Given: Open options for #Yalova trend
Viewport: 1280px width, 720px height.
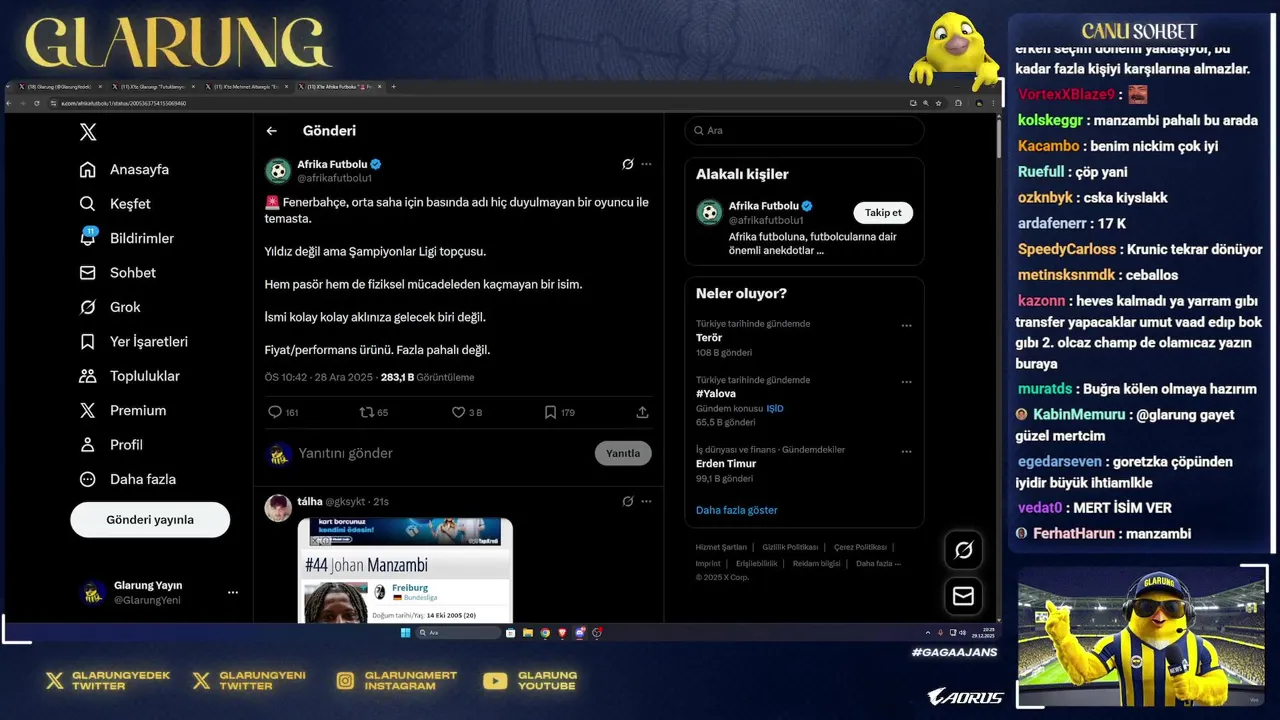Looking at the screenshot, I should (x=906, y=381).
